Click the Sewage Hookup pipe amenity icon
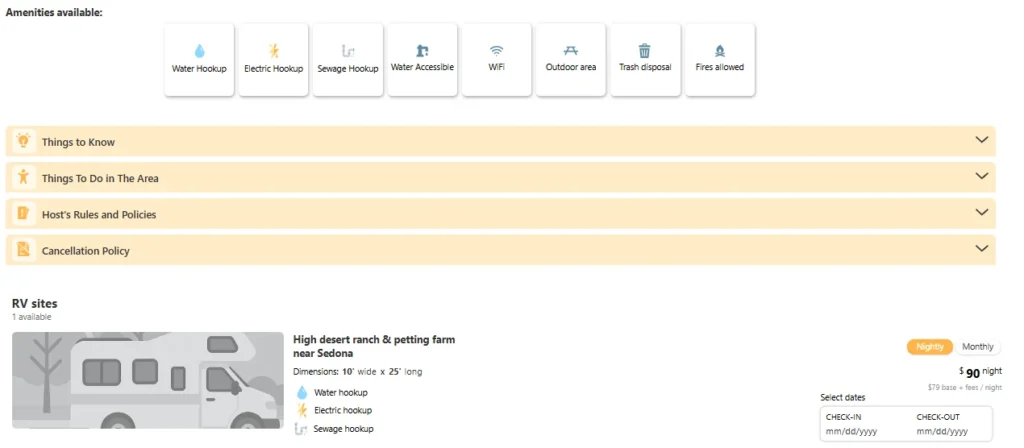Screen dimensions: 1024x448 pos(347,51)
